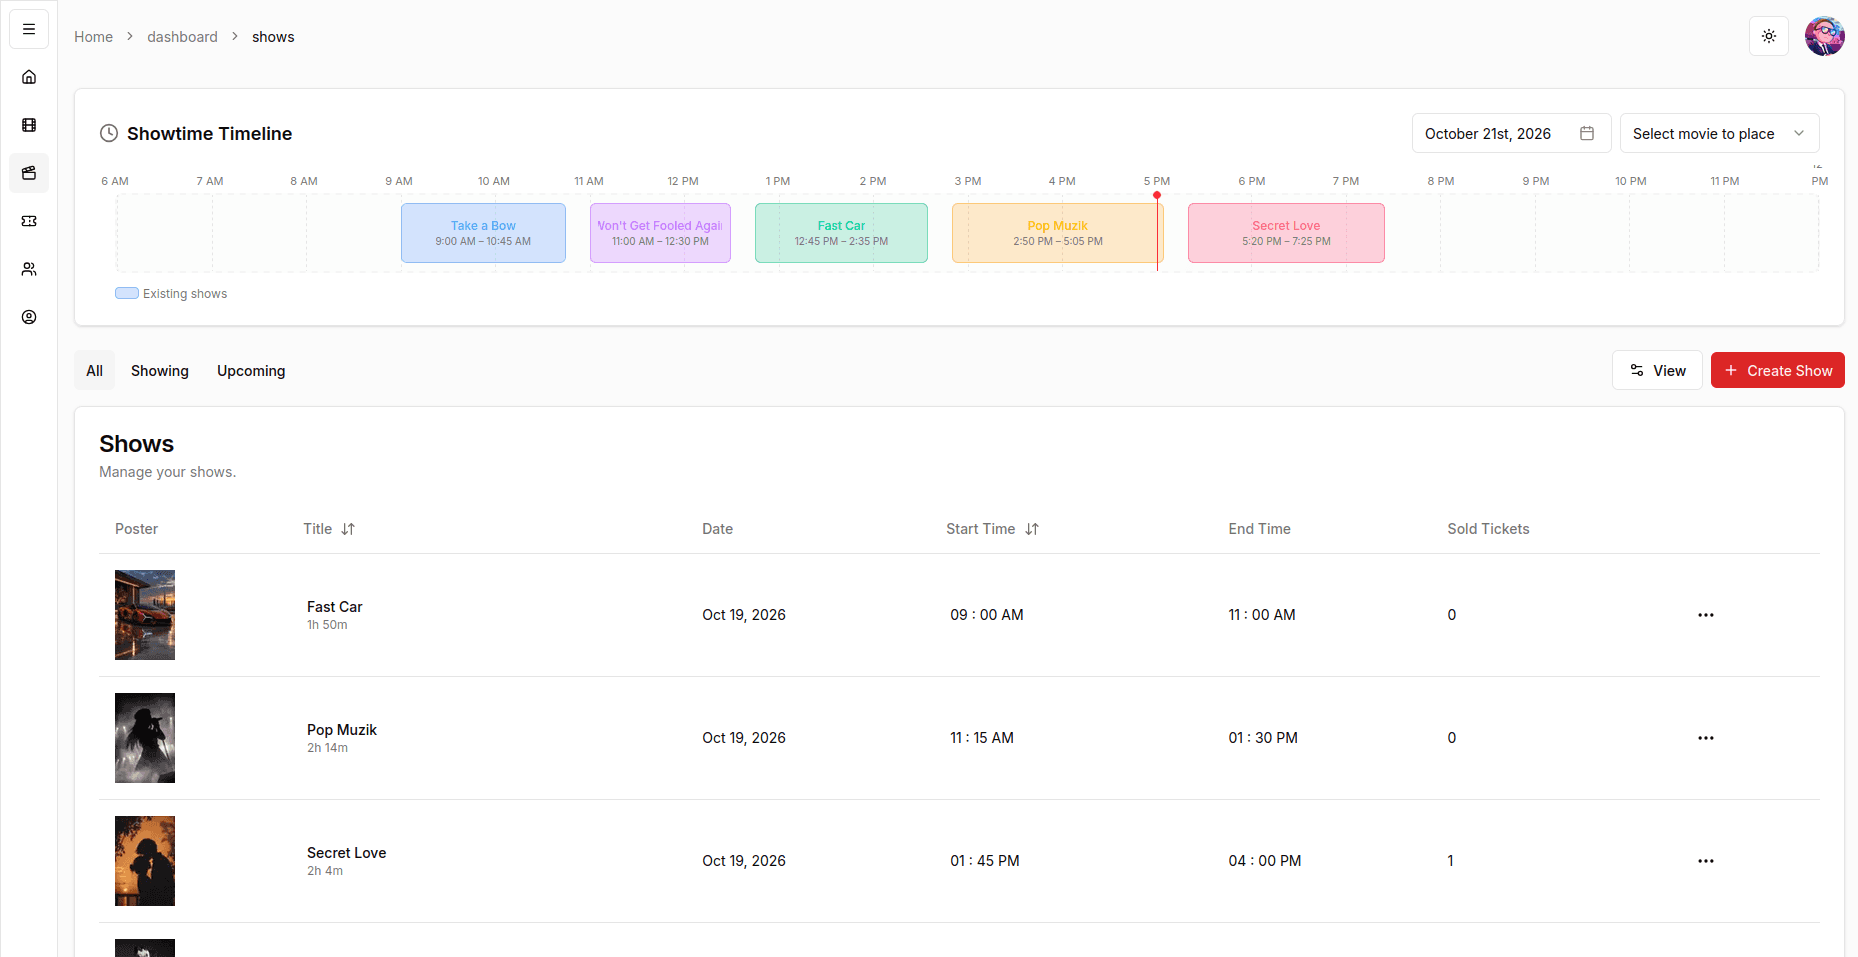The width and height of the screenshot is (1858, 957).
Task: Select Fast Car timeline block
Action: 841,233
